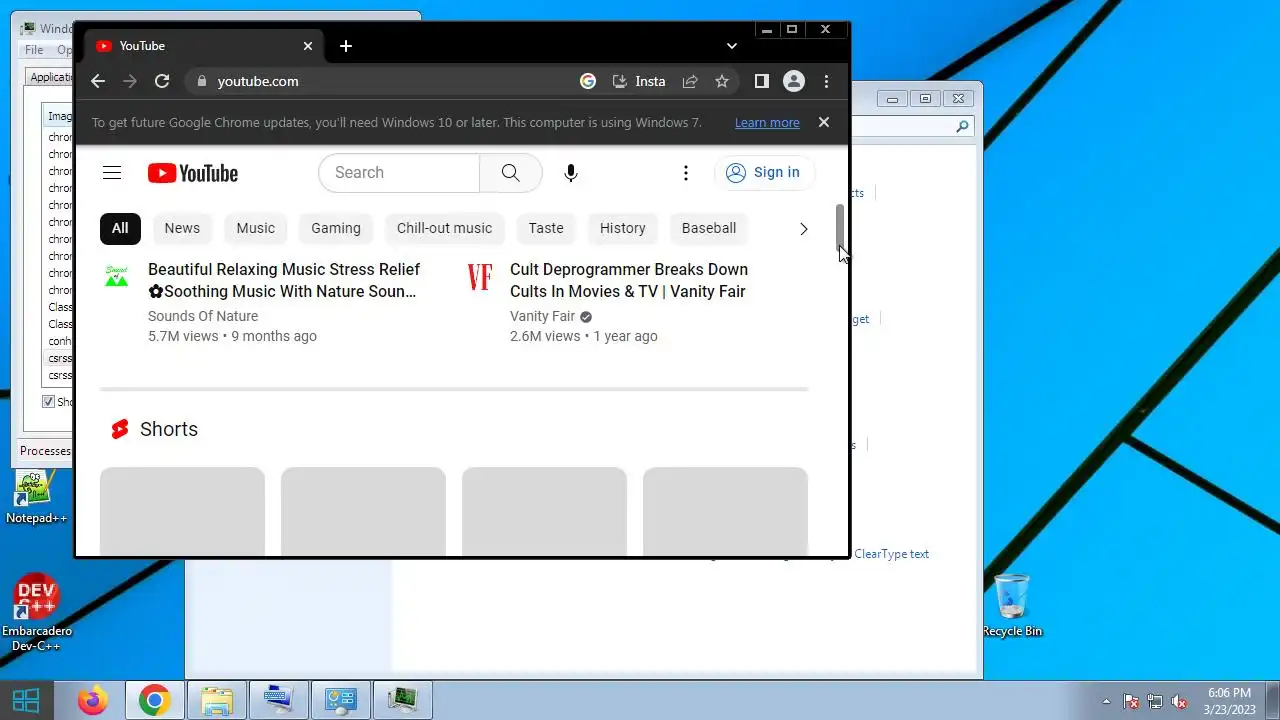The width and height of the screenshot is (1280, 720).
Task: Reload the YouTube page
Action: [162, 81]
